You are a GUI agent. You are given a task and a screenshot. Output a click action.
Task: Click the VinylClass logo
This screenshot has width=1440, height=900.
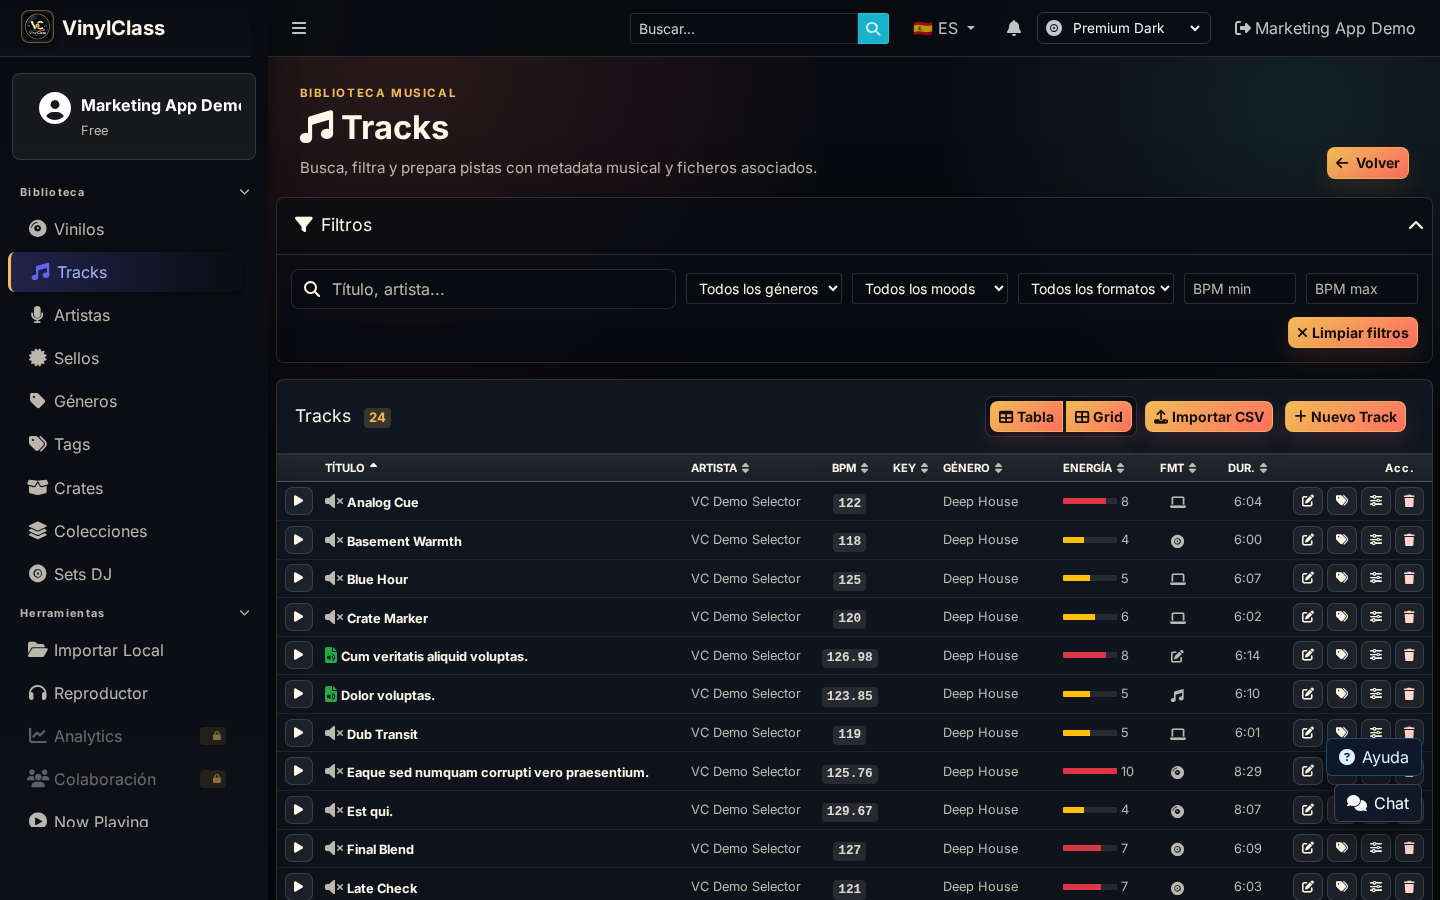click(x=37, y=27)
